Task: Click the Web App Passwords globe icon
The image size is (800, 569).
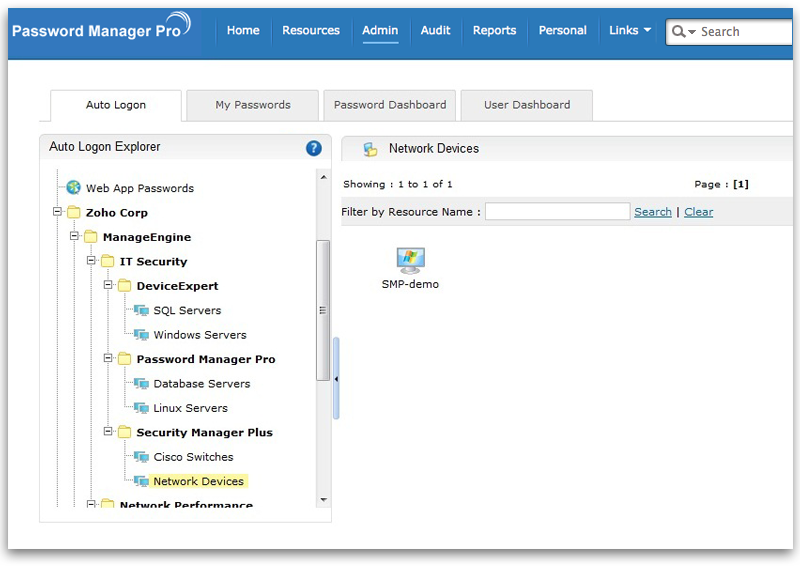Action: click(73, 187)
